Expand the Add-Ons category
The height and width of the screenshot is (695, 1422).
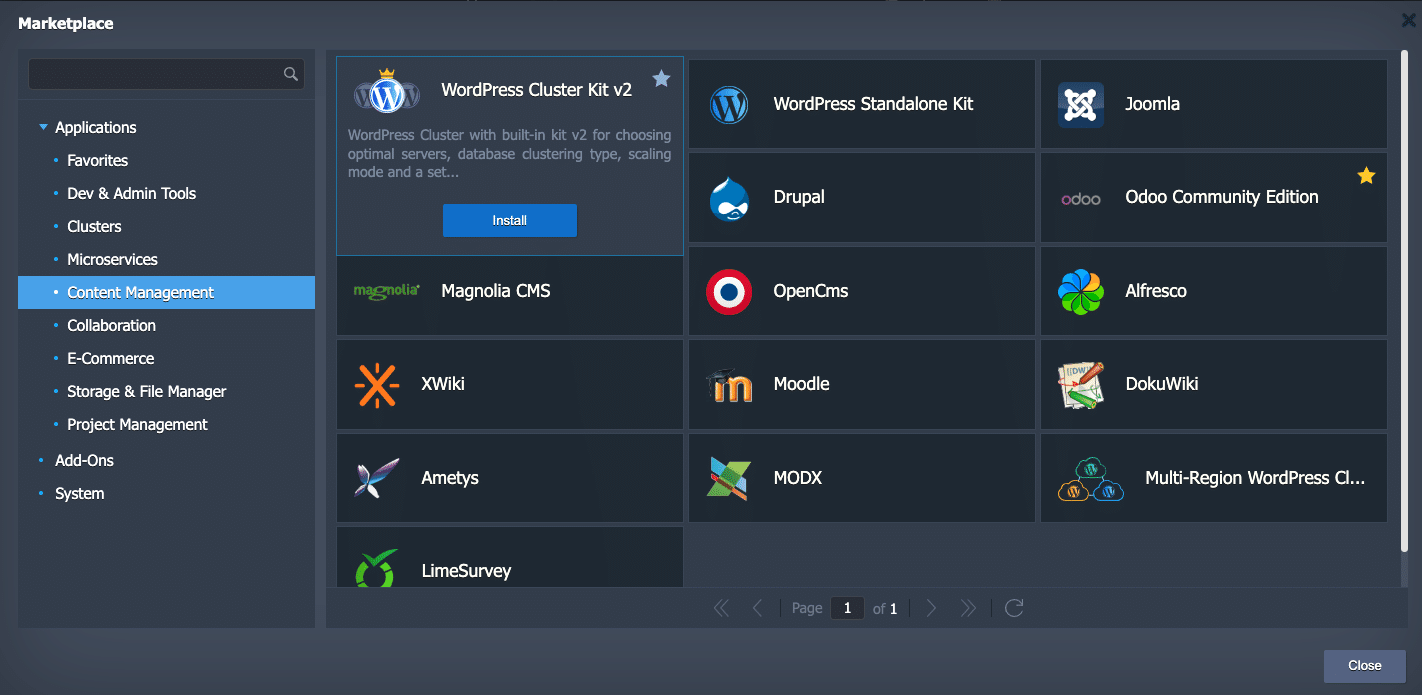tap(84, 461)
